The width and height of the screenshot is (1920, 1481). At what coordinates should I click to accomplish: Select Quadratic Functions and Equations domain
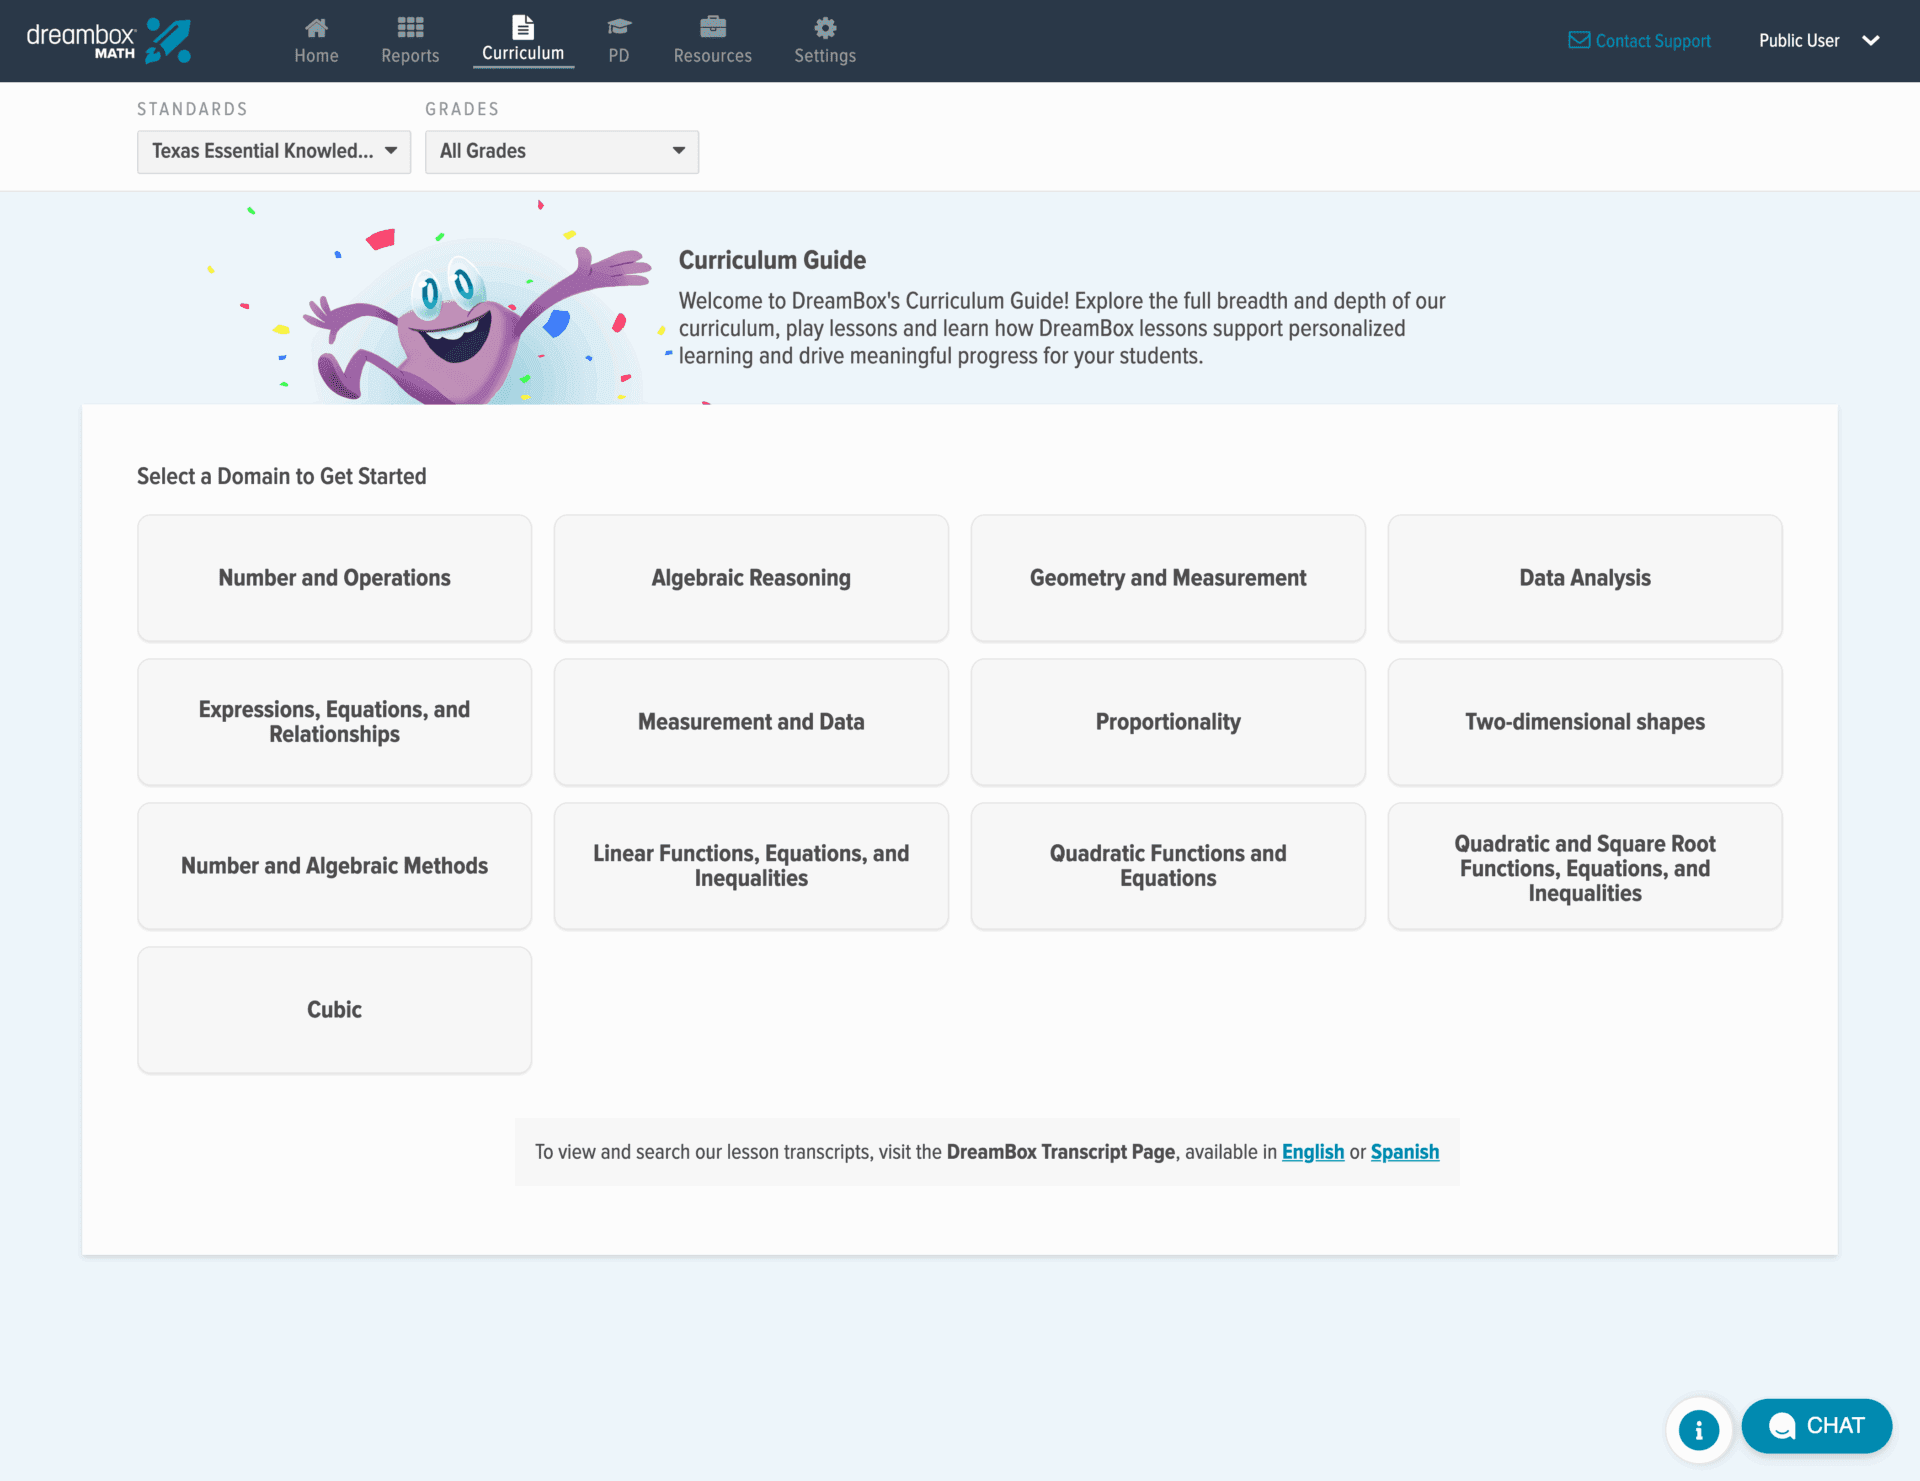point(1168,866)
